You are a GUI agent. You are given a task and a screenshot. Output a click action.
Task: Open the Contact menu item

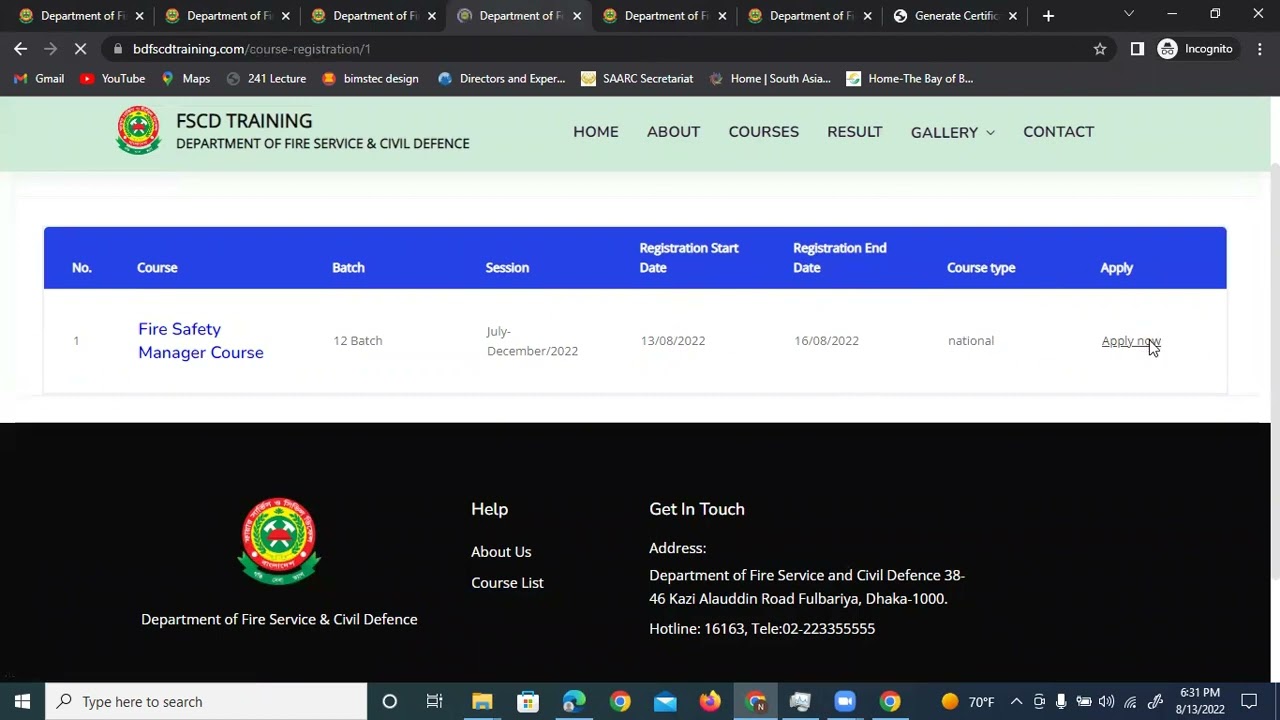[1059, 132]
